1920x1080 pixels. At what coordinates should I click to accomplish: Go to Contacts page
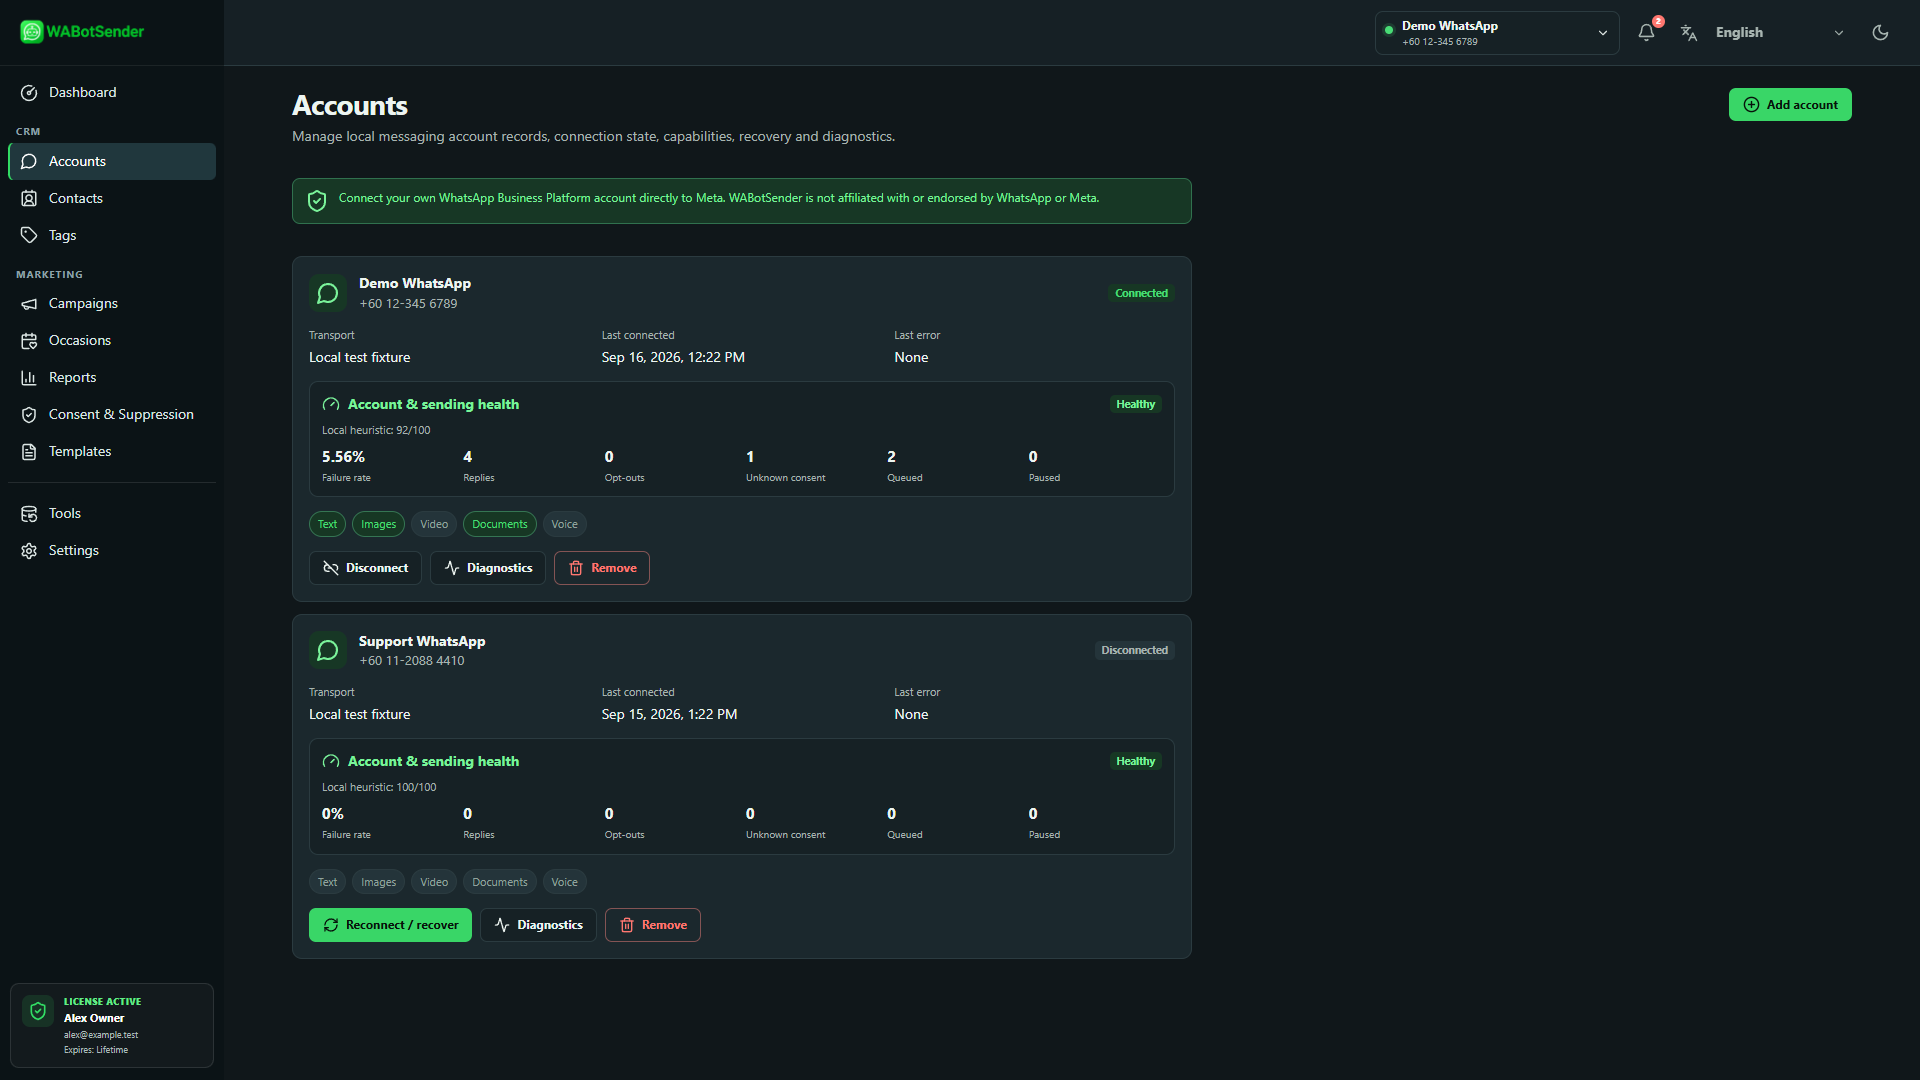(x=112, y=198)
